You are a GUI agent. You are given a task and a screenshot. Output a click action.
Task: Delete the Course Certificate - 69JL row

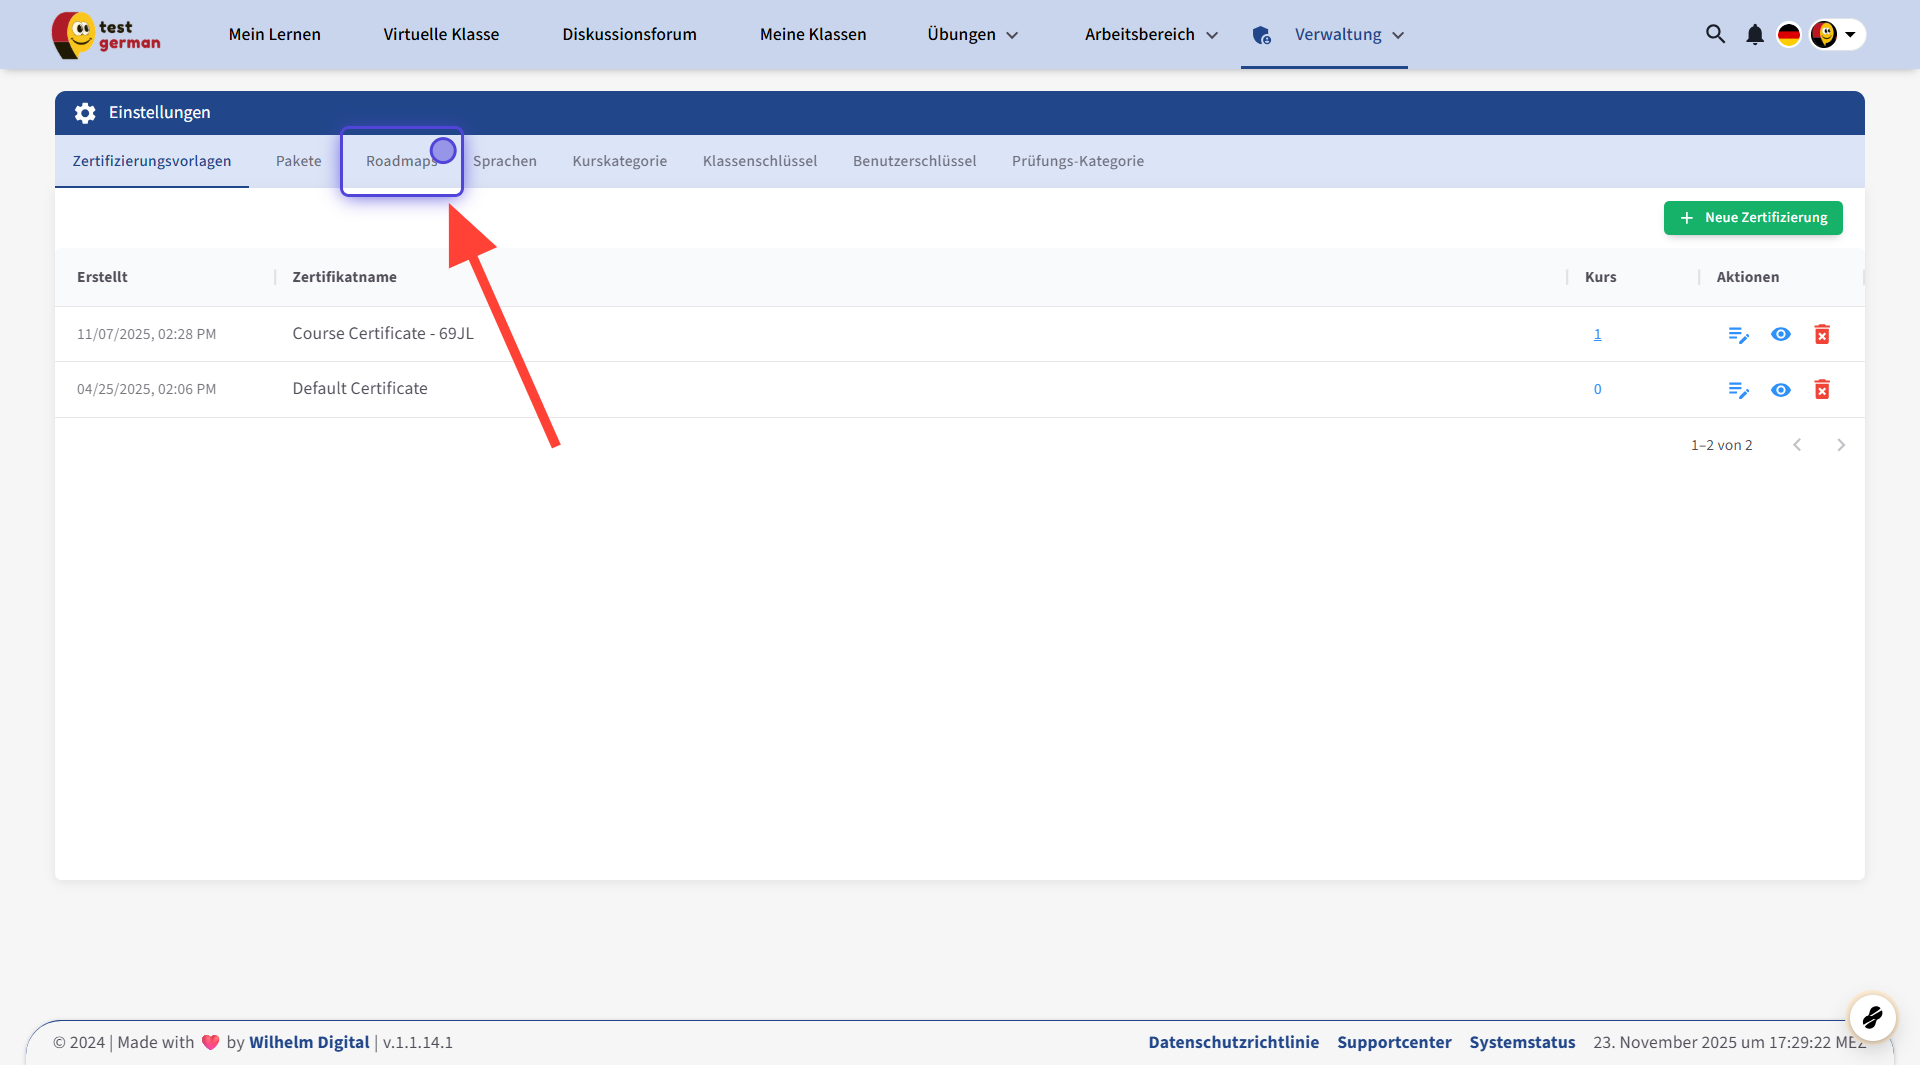coord(1822,335)
